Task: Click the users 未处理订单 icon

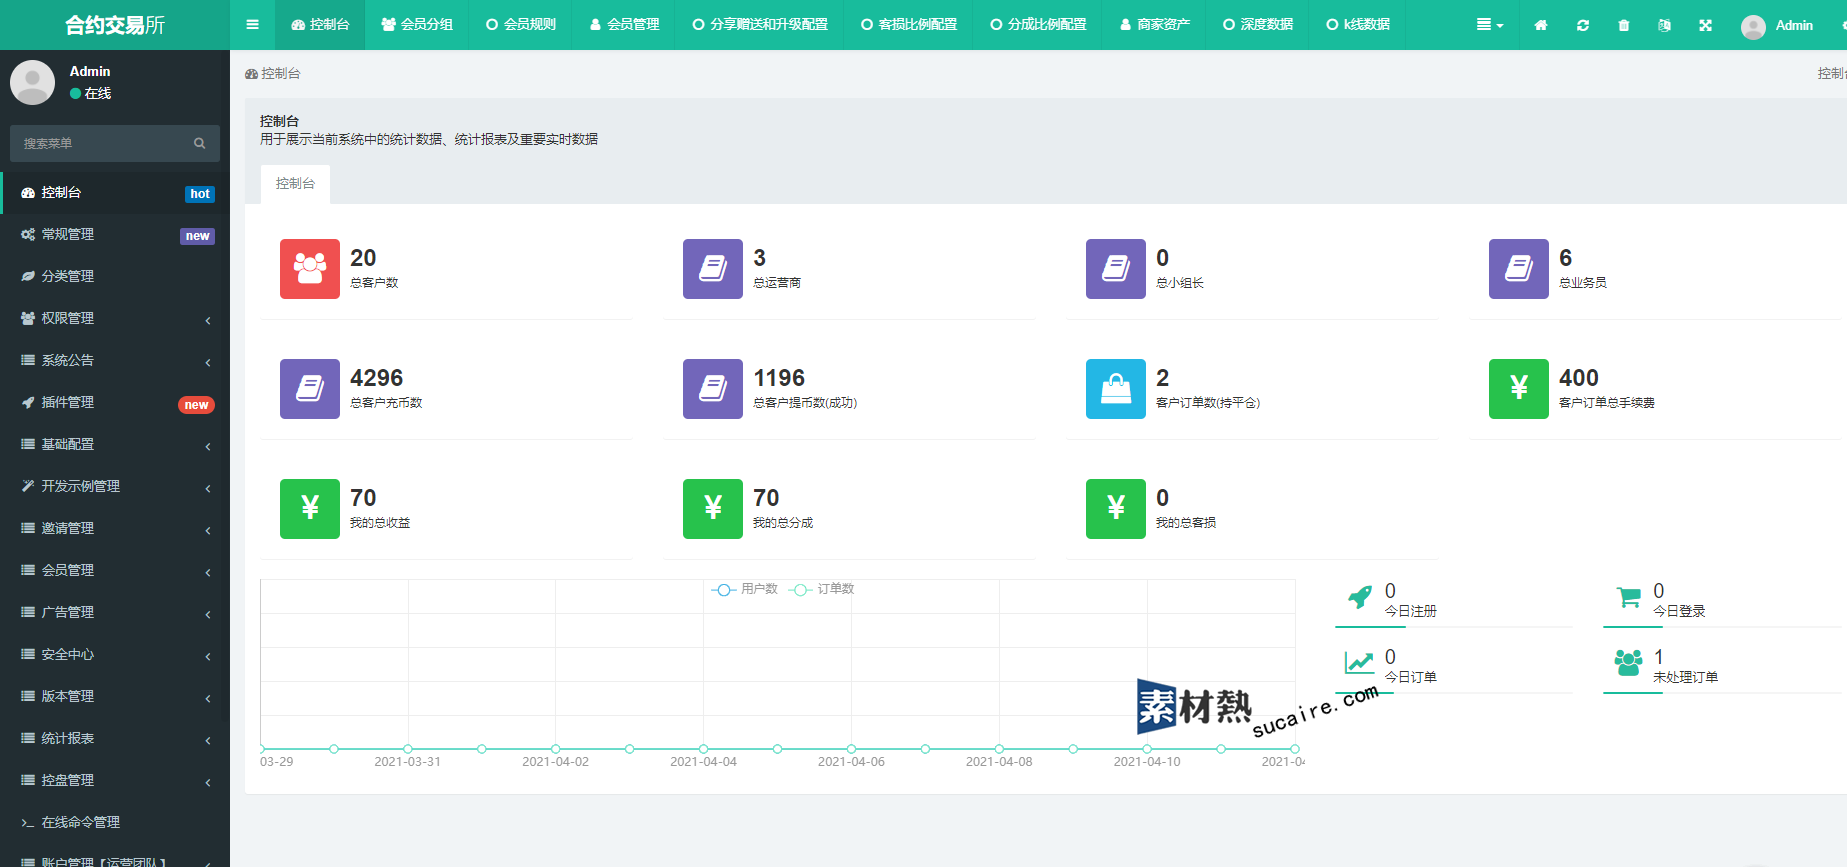Action: 1628,662
